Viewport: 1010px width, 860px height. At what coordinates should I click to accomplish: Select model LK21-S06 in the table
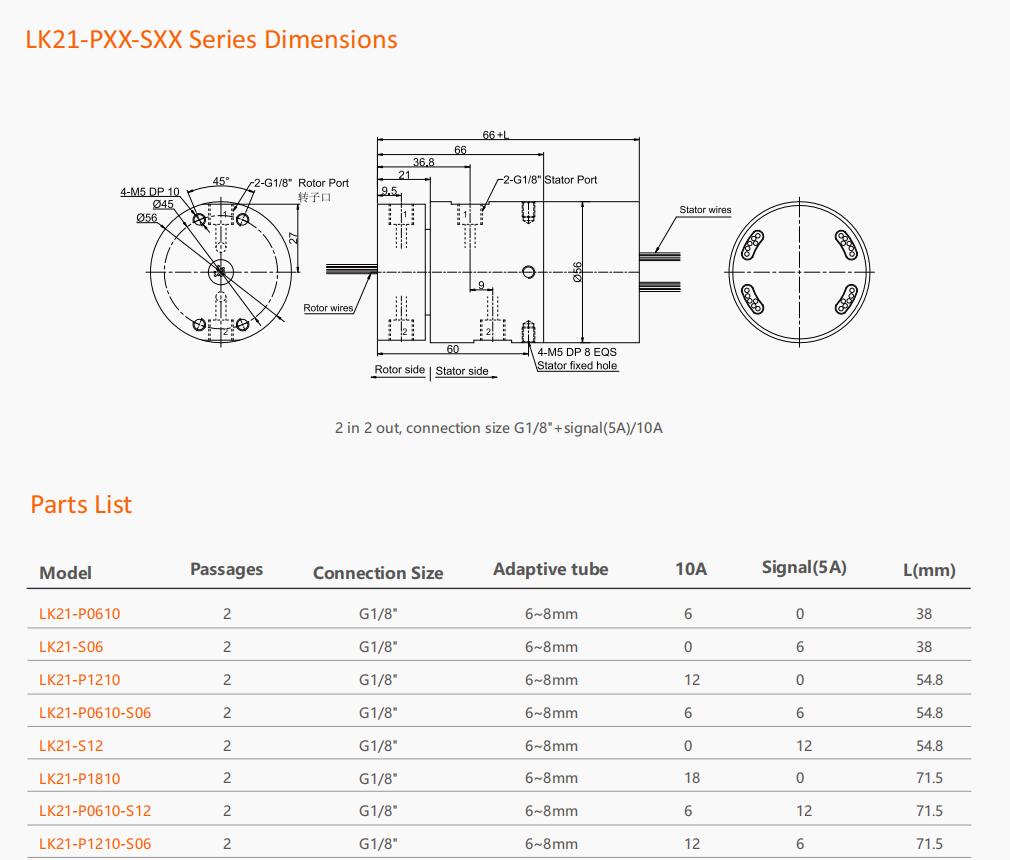point(71,647)
